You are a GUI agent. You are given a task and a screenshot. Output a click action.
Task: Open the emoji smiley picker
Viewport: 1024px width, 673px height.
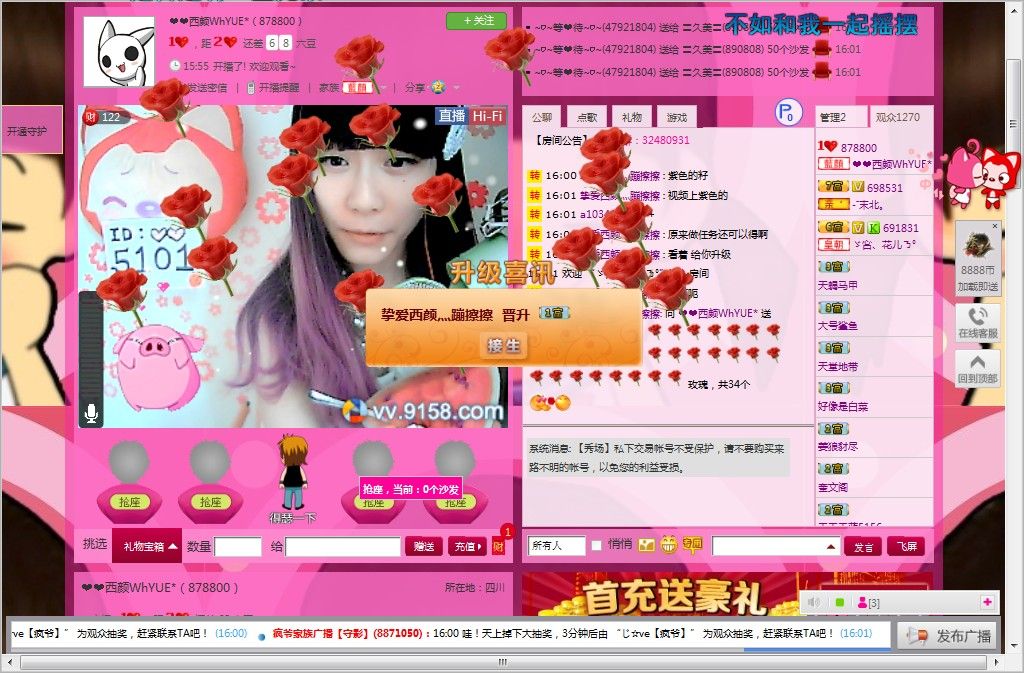pyautogui.click(x=668, y=544)
